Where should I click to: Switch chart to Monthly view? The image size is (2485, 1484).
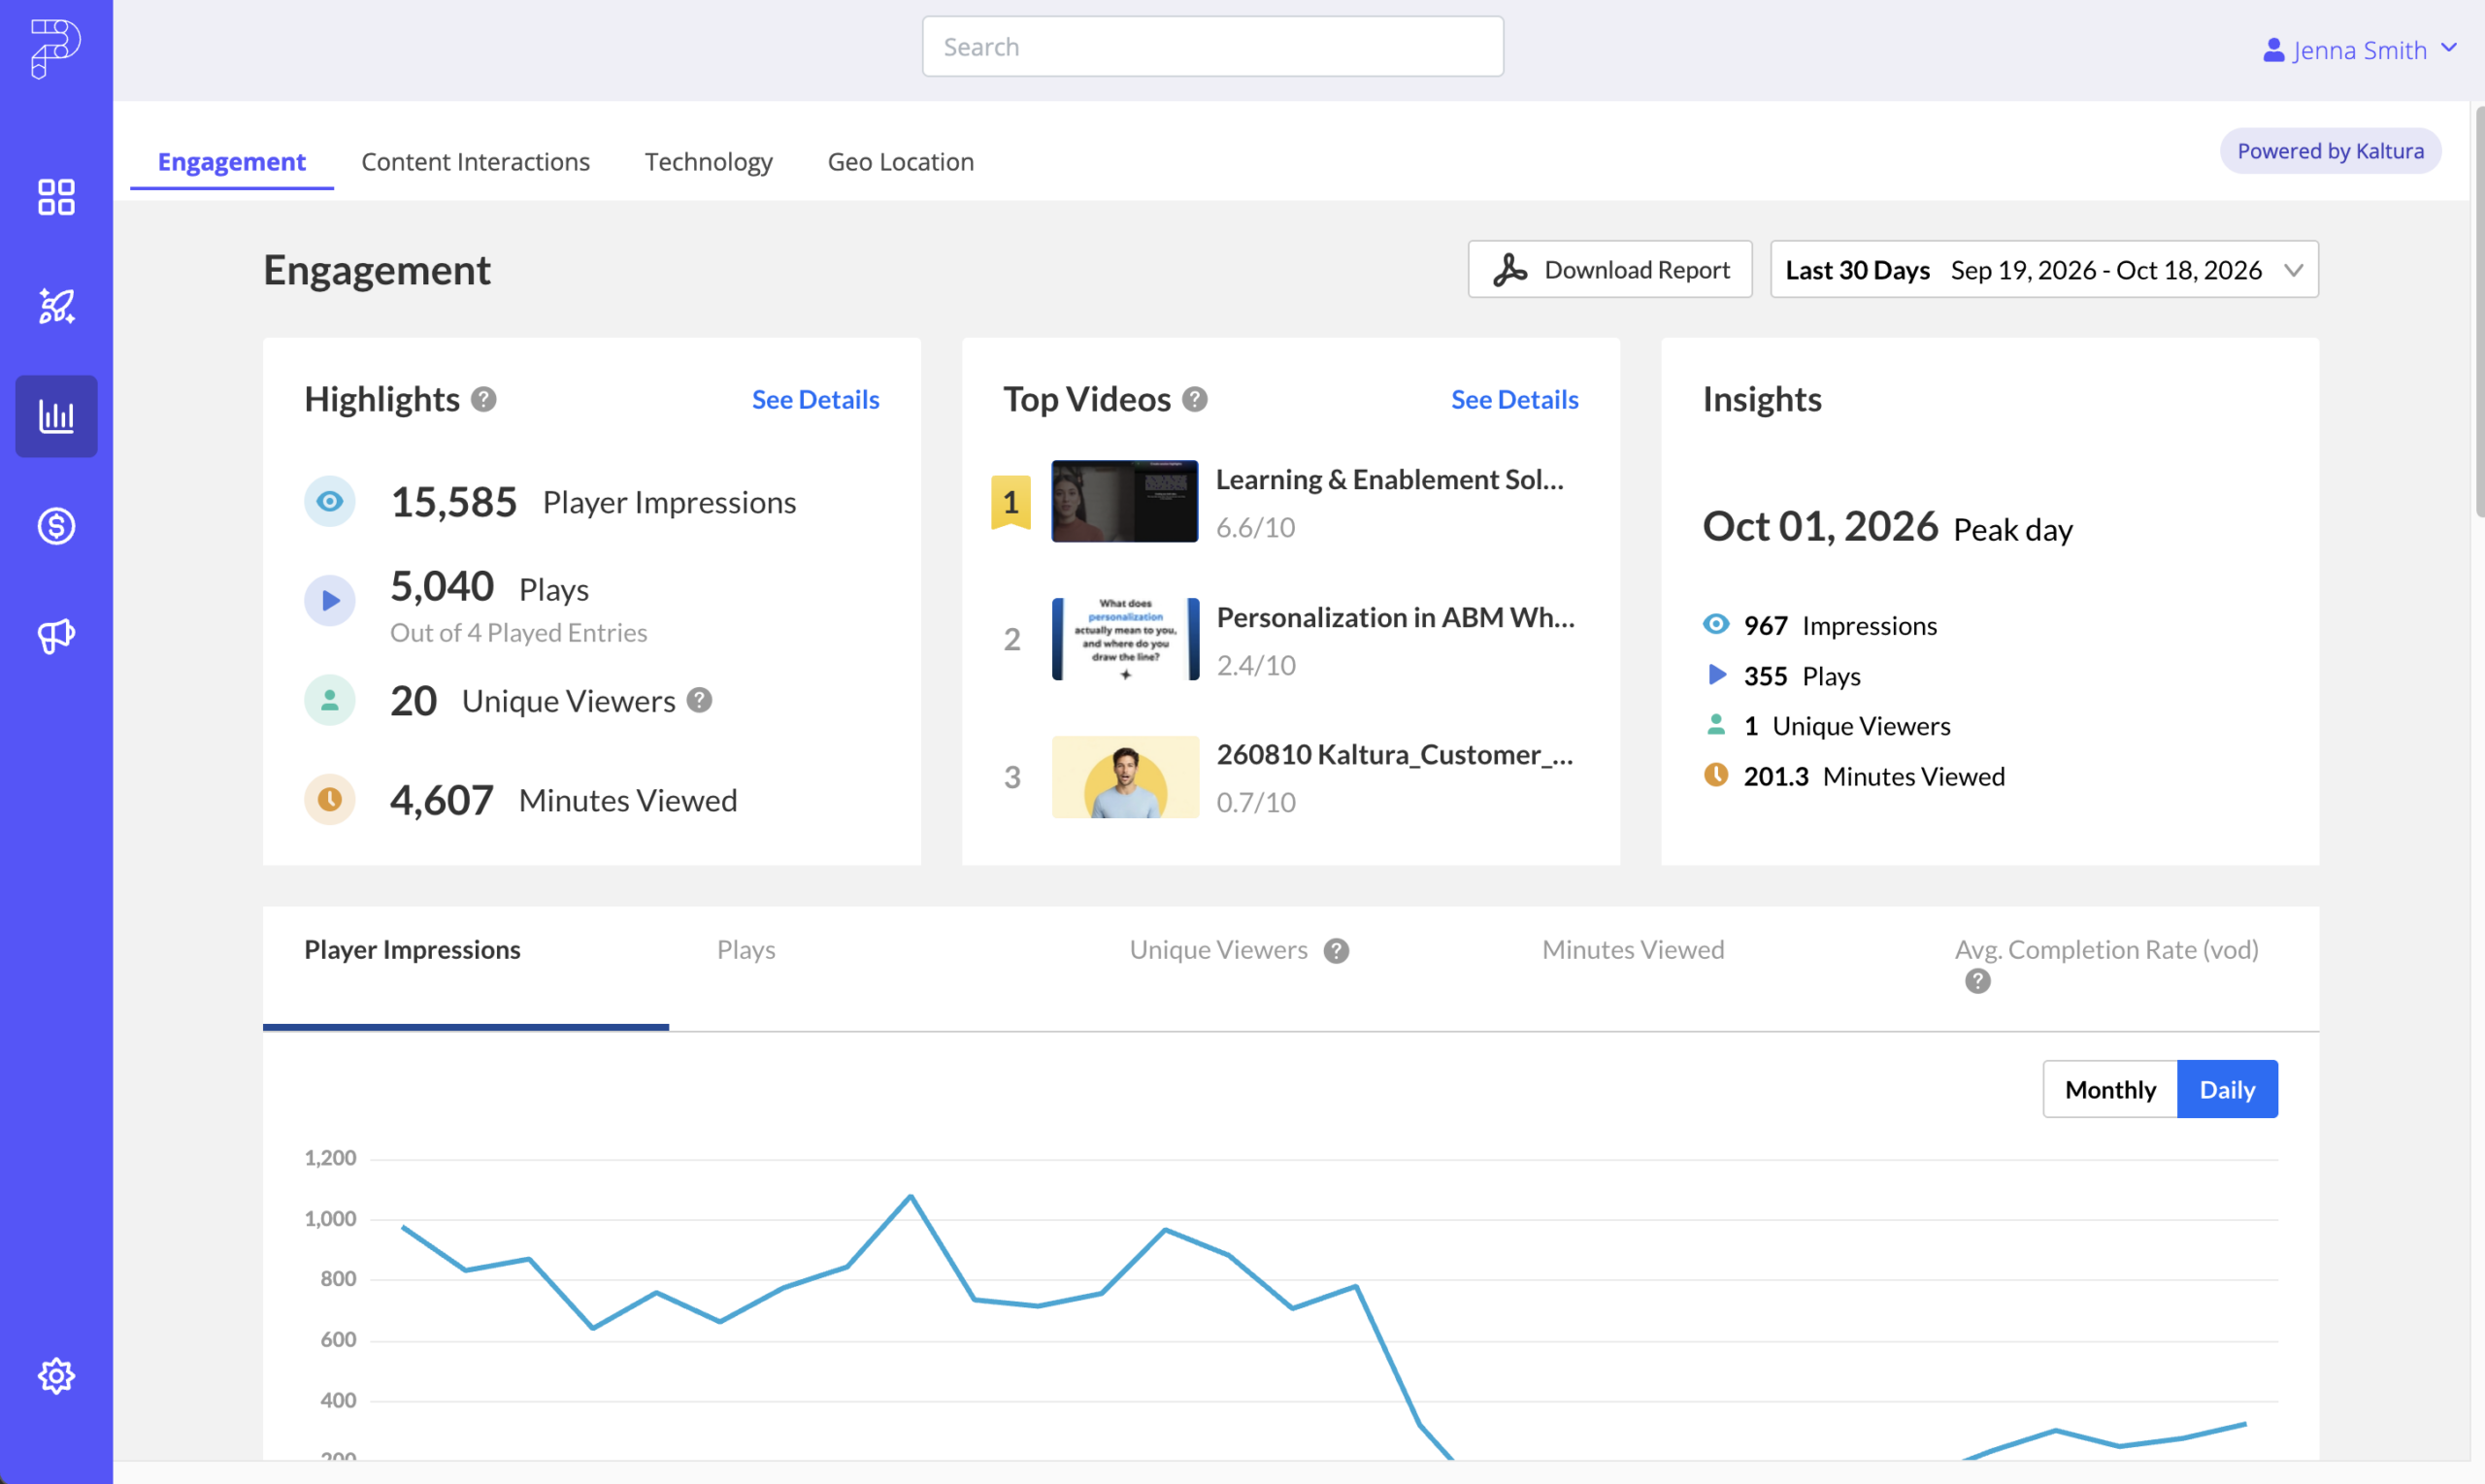2110,1089
